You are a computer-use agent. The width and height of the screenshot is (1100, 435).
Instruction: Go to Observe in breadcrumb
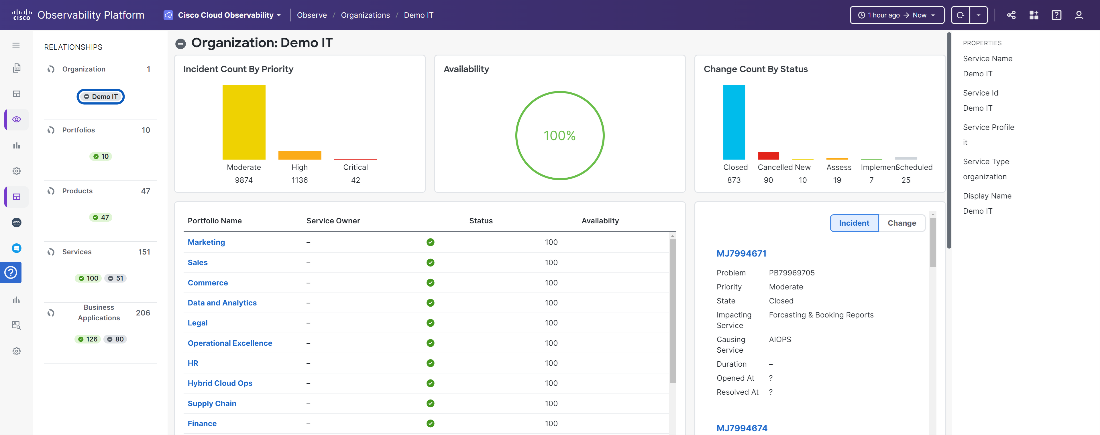click(x=314, y=15)
